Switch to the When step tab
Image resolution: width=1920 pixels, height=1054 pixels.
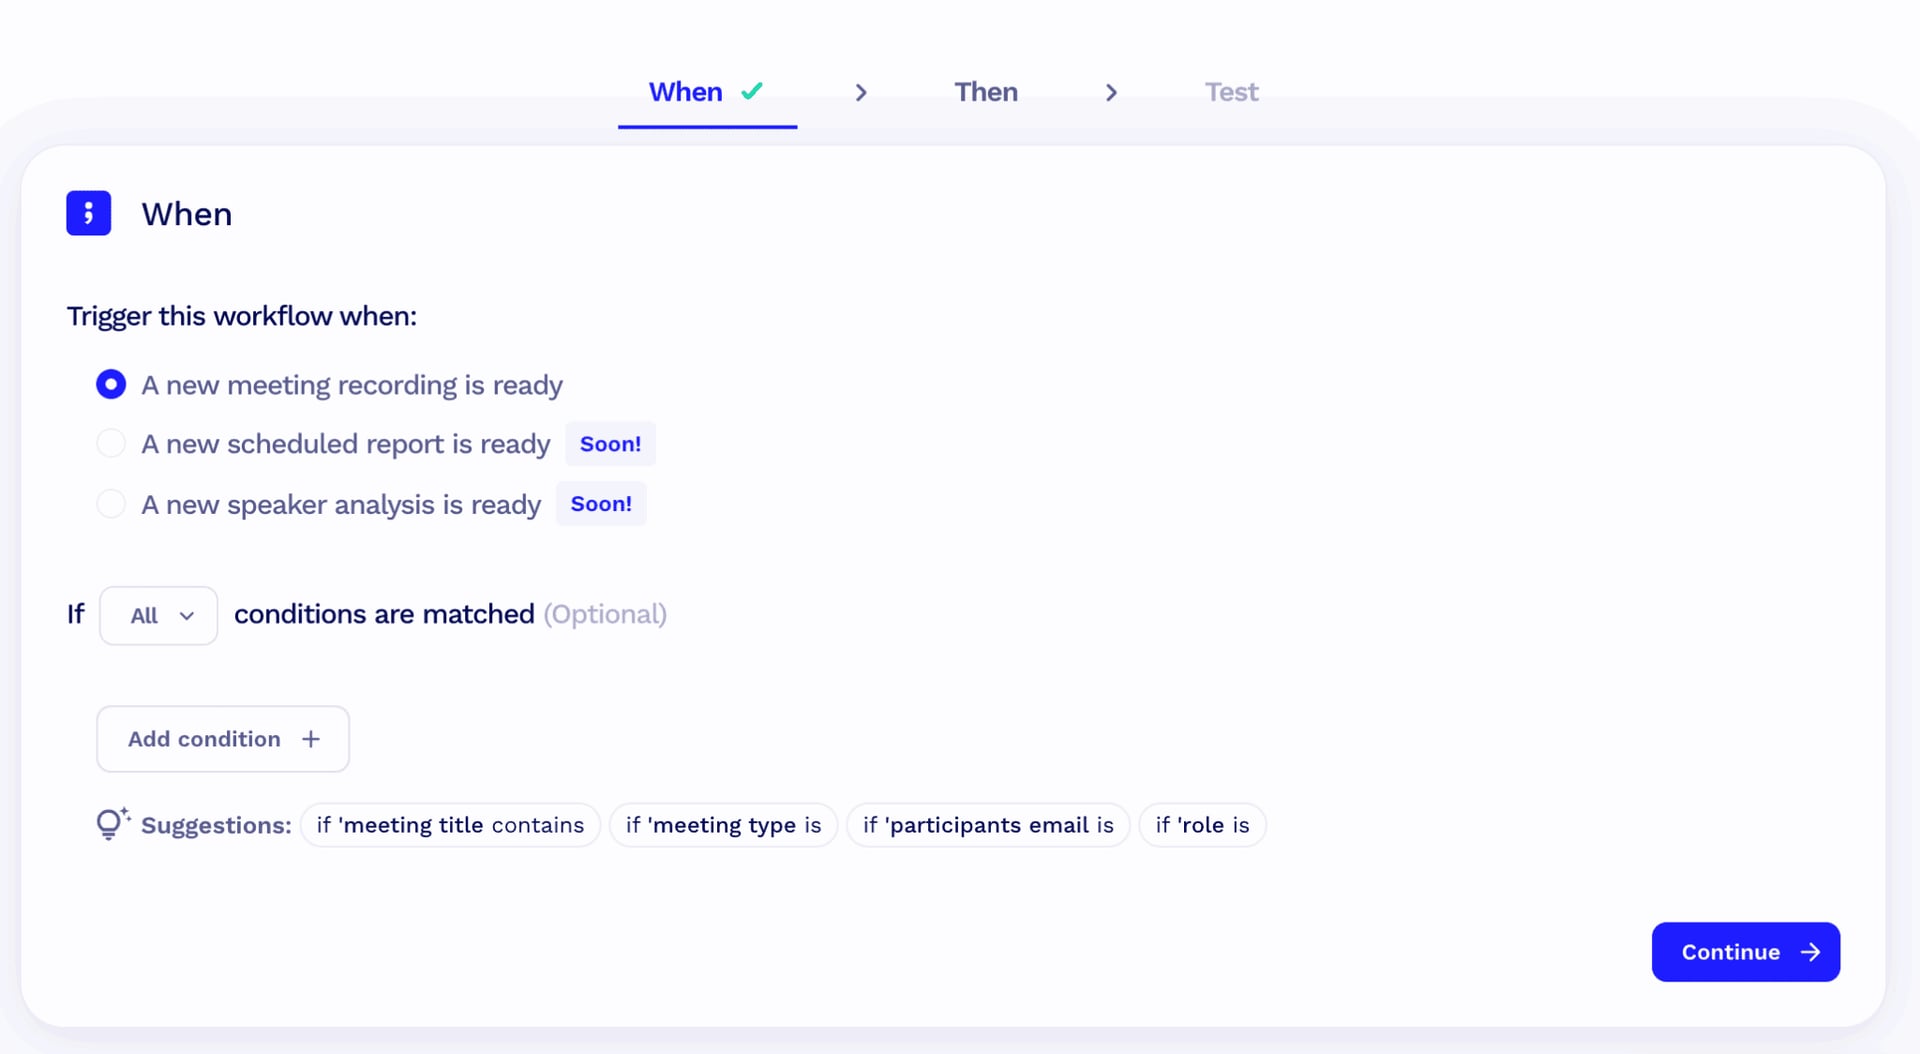pyautogui.click(x=707, y=92)
